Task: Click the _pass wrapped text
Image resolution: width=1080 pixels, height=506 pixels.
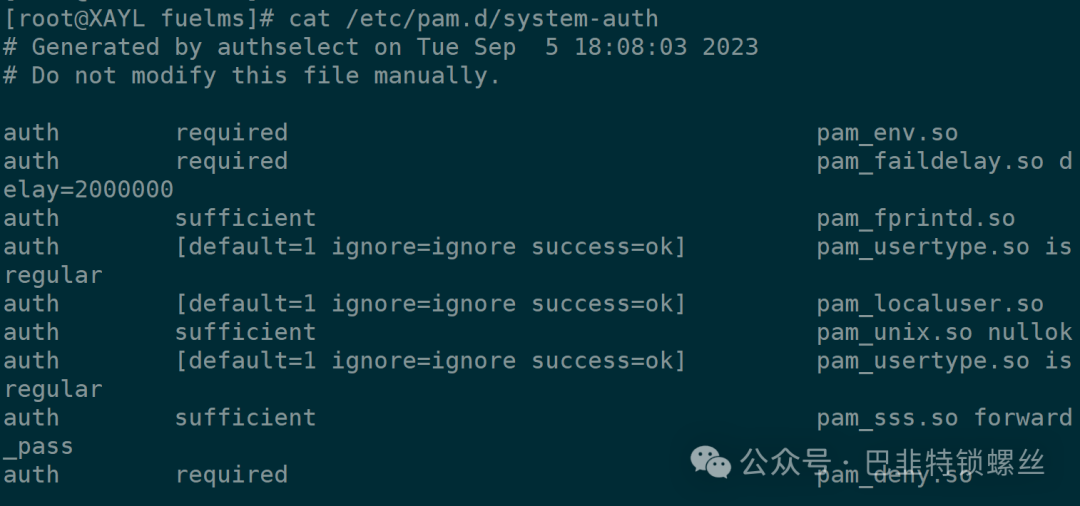Action: pyautogui.click(x=38, y=447)
